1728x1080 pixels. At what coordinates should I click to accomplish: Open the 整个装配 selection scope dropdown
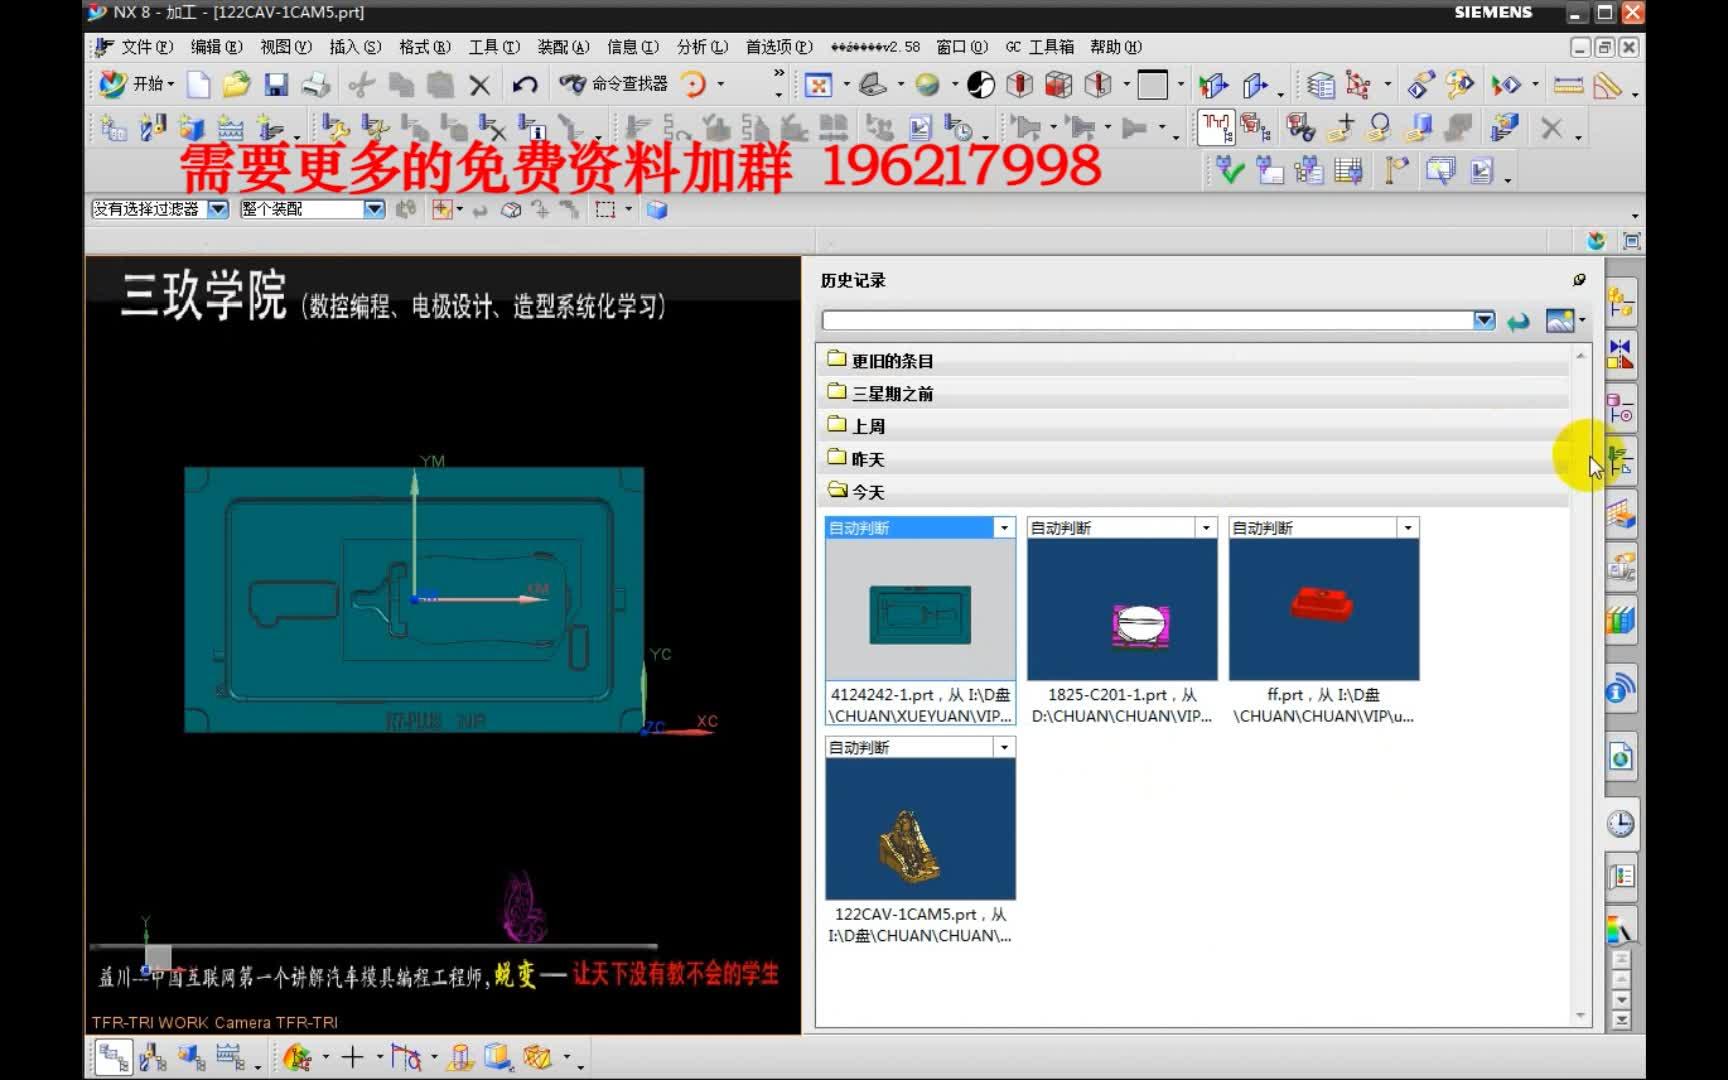point(374,209)
